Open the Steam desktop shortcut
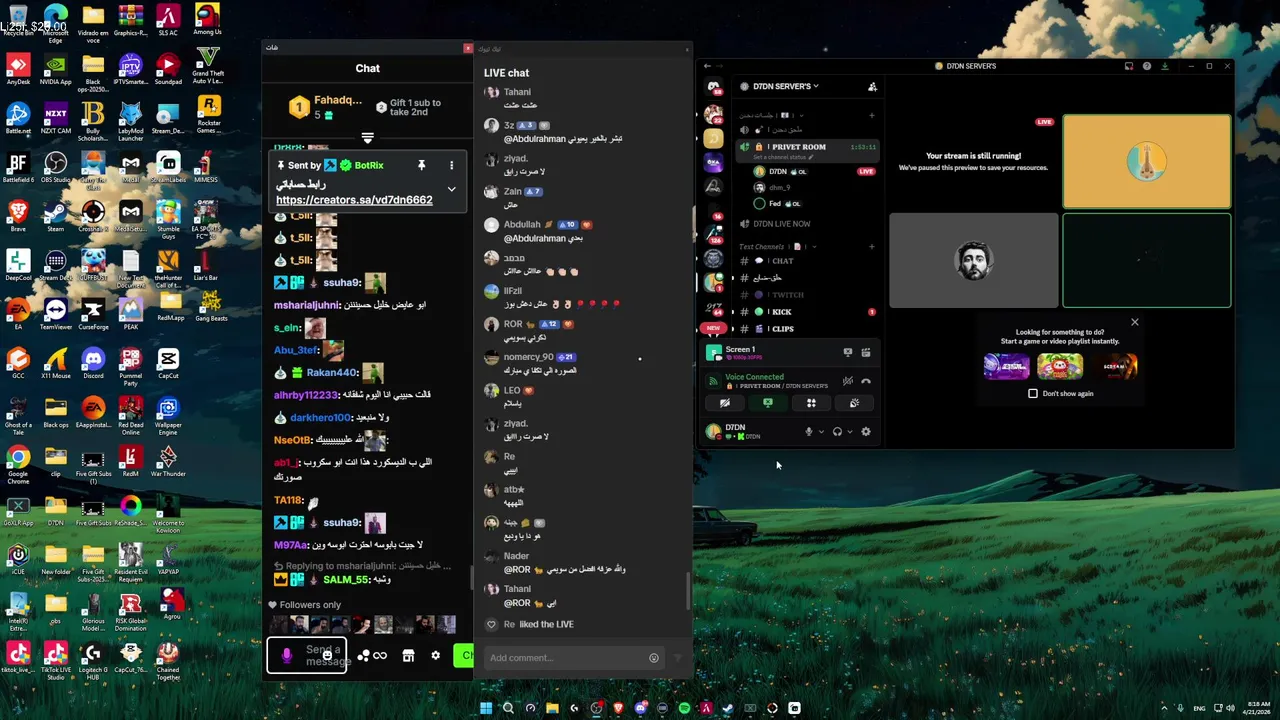This screenshot has height=720, width=1280. tap(55, 217)
